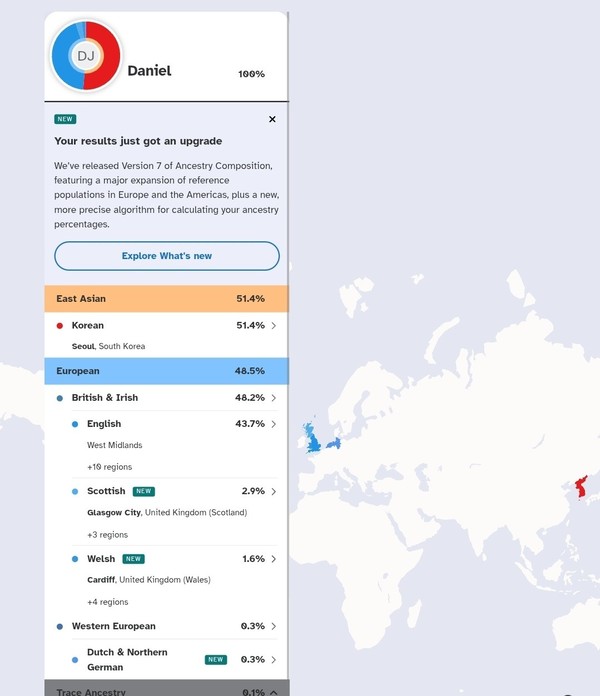Collapse the Trace Ancestry section arrow

coord(274,691)
